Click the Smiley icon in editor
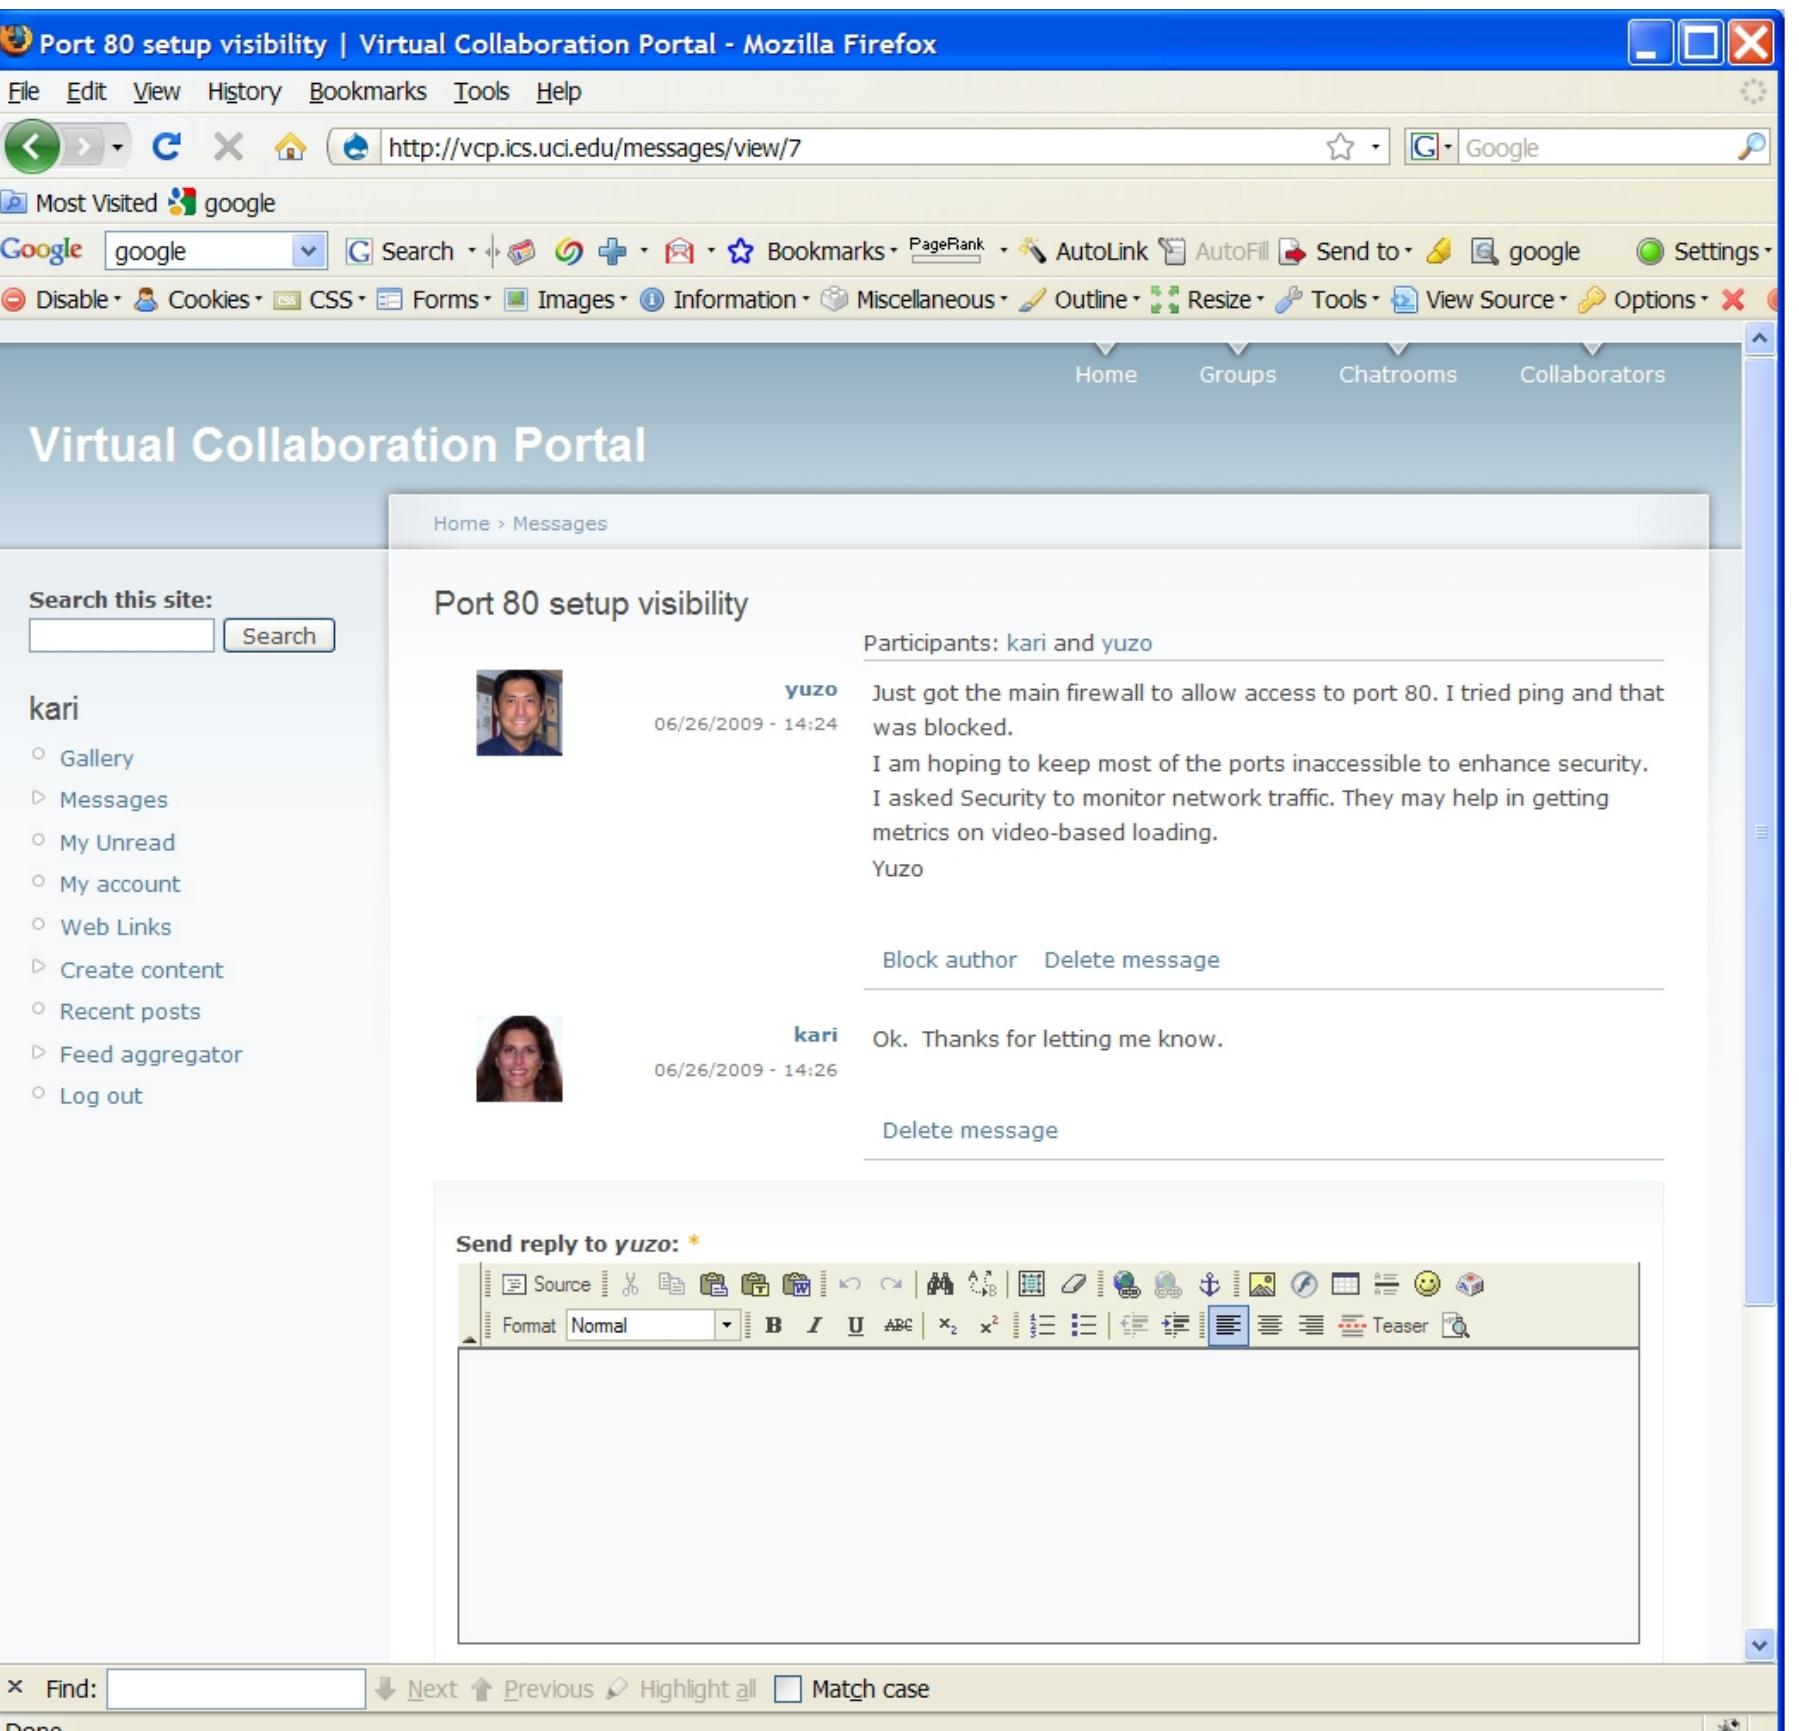This screenshot has width=1799, height=1731. pos(1427,1284)
